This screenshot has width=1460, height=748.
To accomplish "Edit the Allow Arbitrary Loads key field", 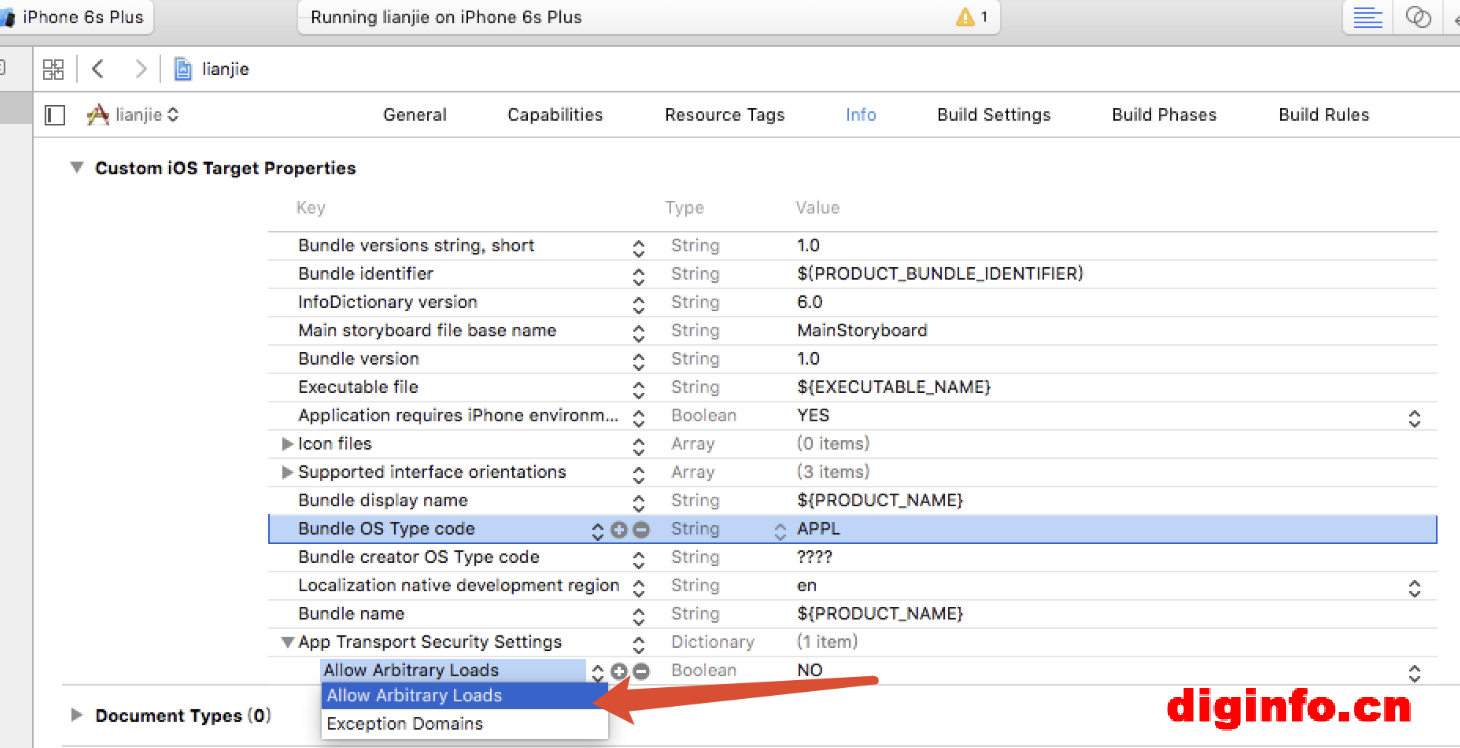I will [x=453, y=671].
